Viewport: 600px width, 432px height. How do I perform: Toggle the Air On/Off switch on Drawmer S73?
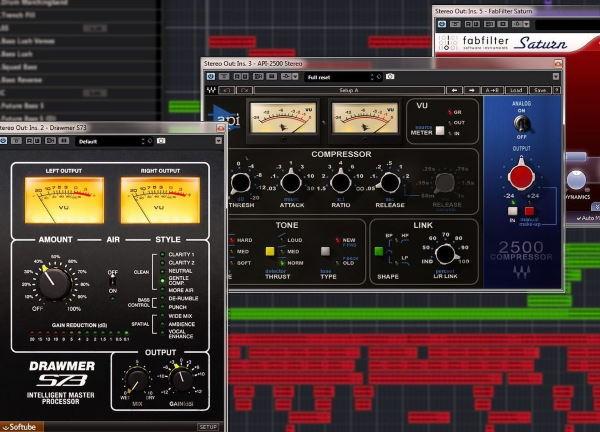(112, 282)
